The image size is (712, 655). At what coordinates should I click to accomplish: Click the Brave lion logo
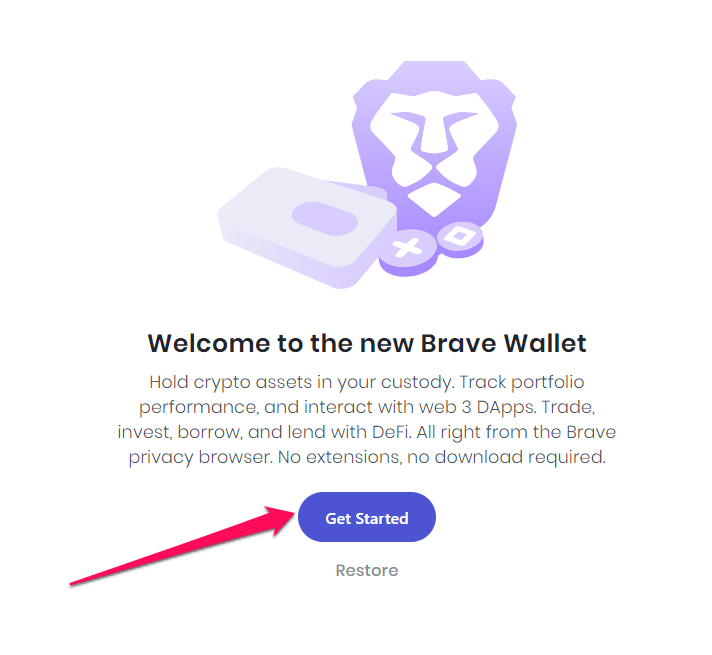(x=434, y=140)
